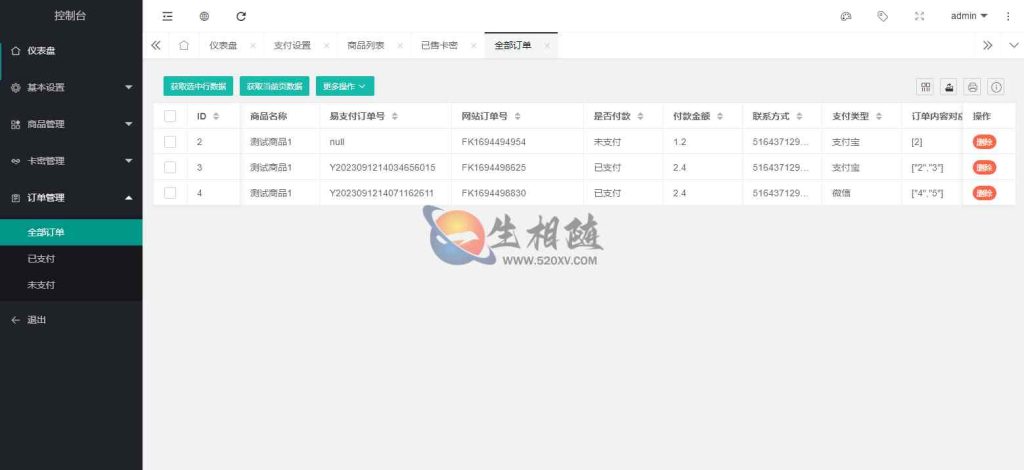Screen dimensions: 1024x470
Task: Delete the order with ID 4
Action: pyautogui.click(x=984, y=193)
